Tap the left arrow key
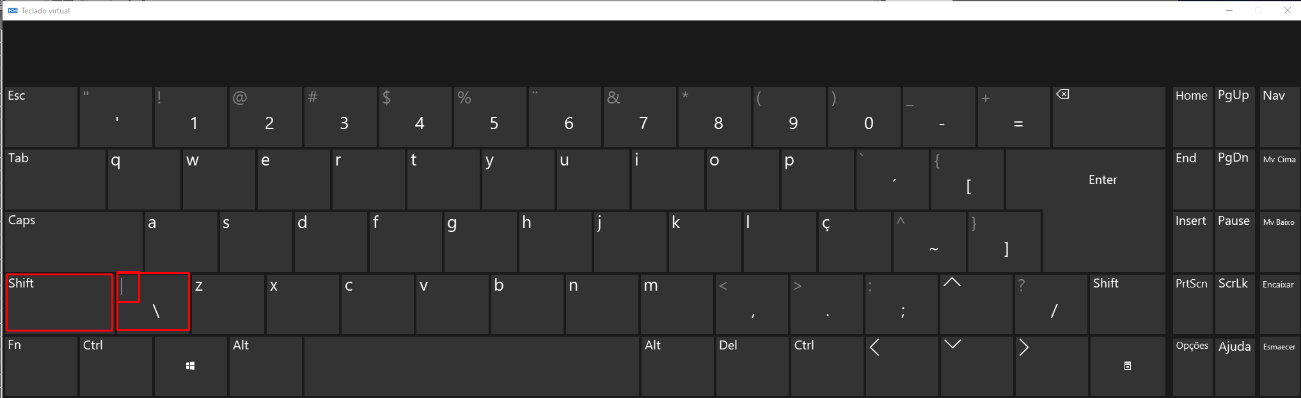 point(902,367)
